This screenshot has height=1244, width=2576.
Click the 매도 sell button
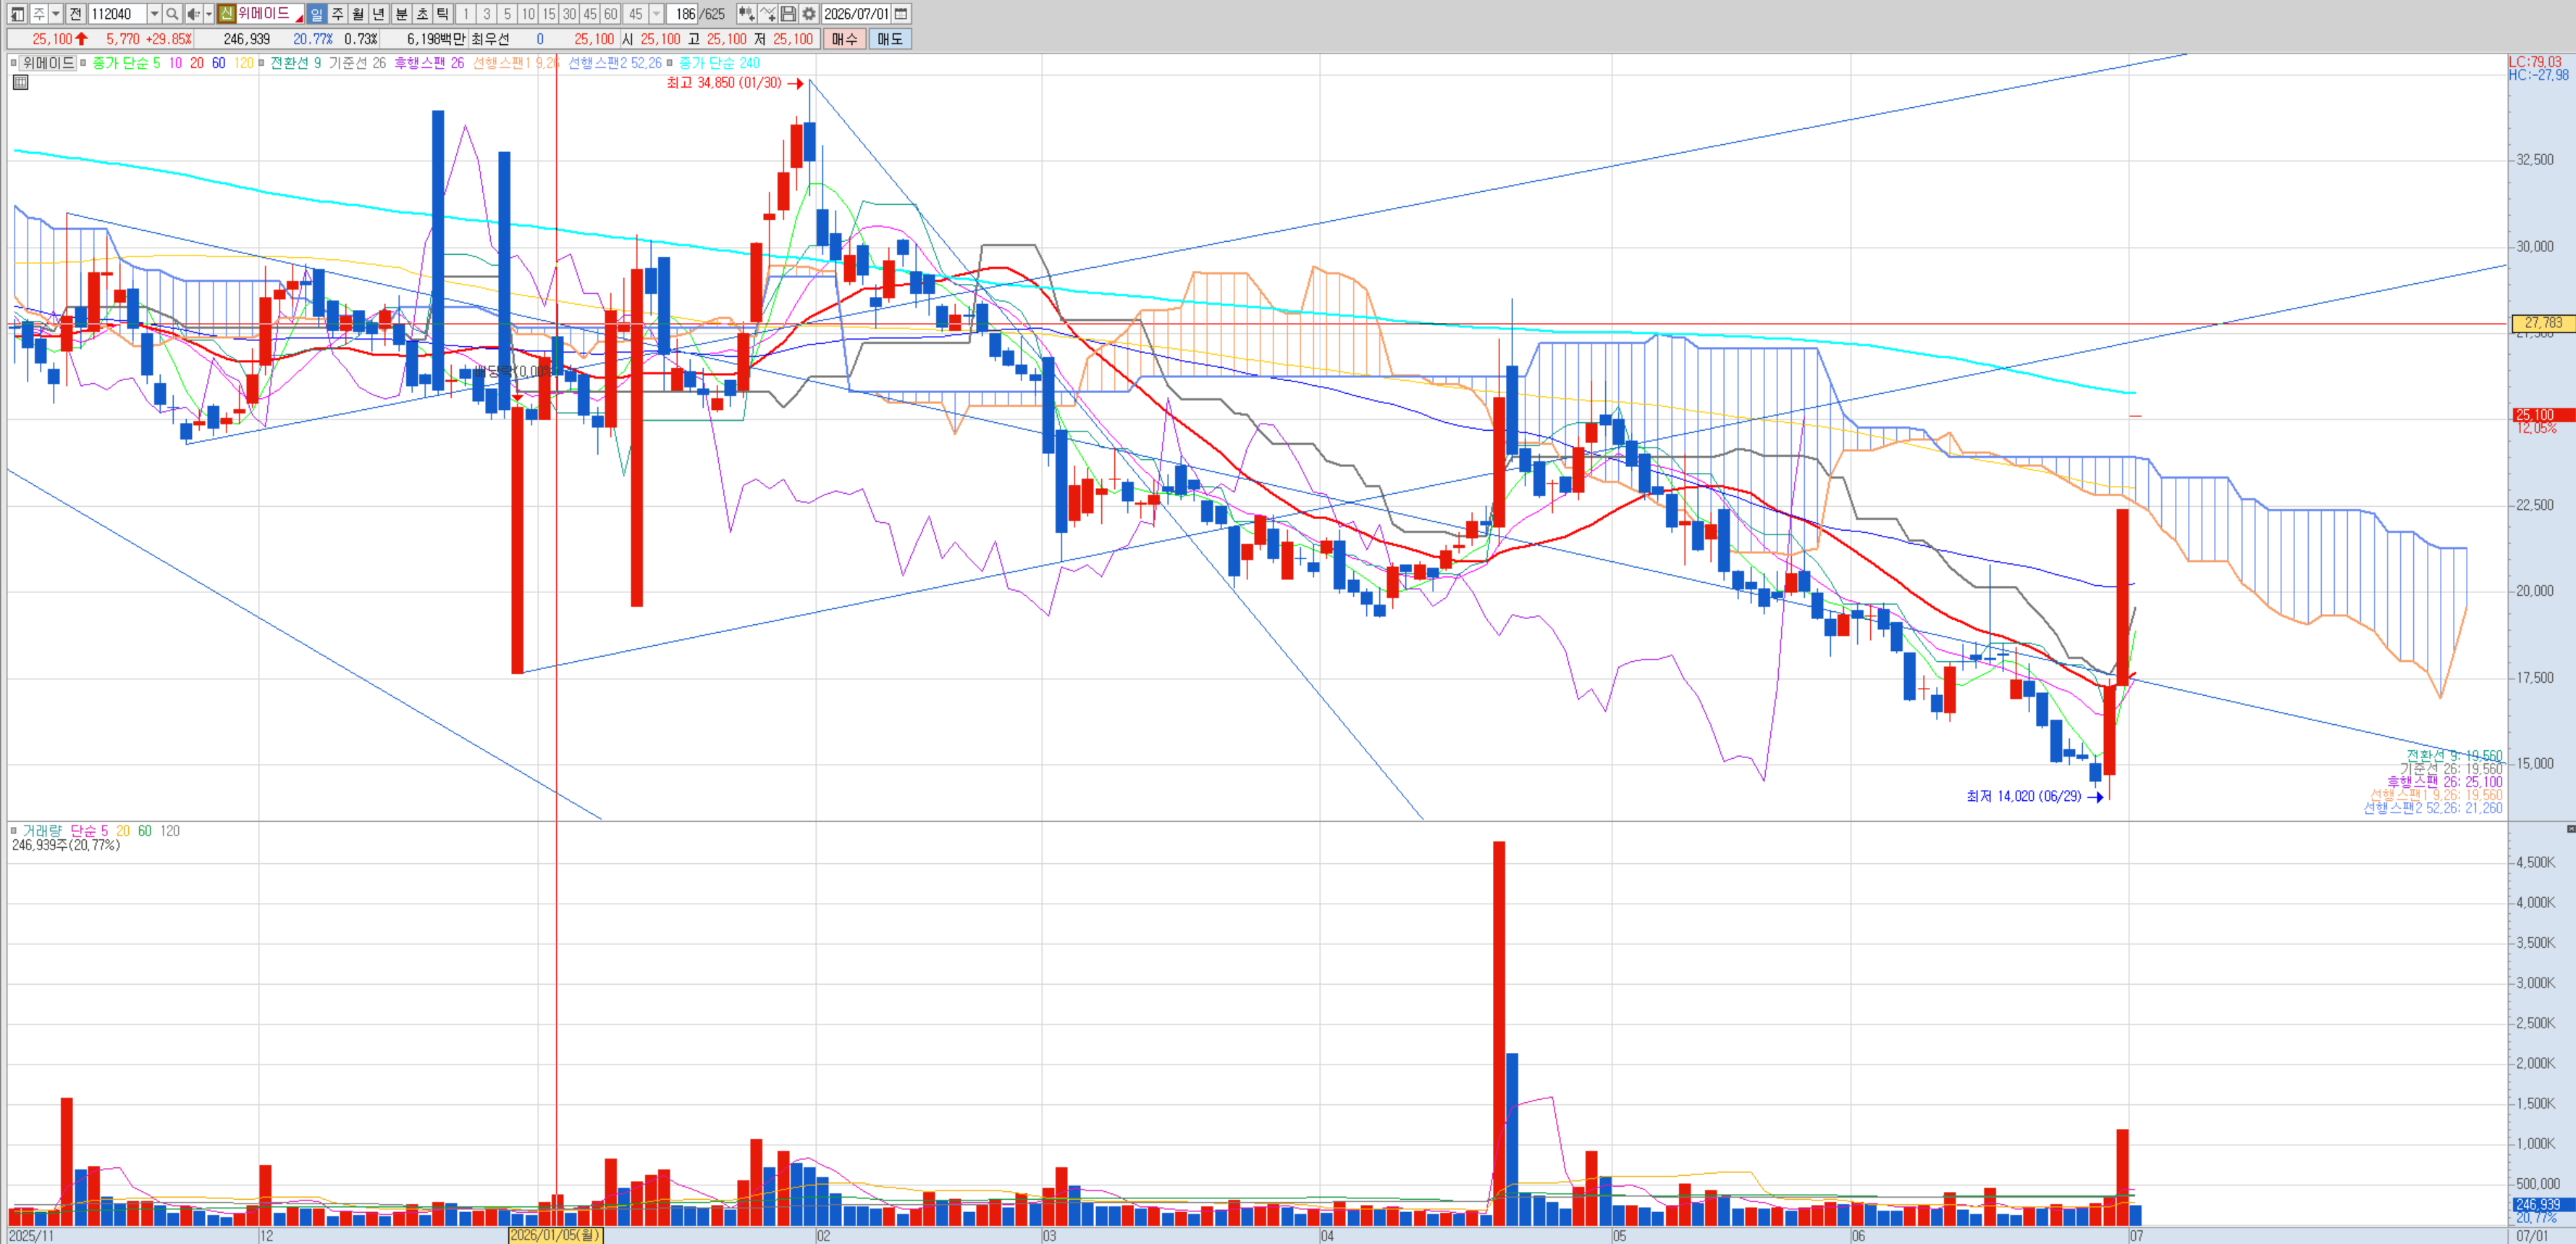pos(890,39)
